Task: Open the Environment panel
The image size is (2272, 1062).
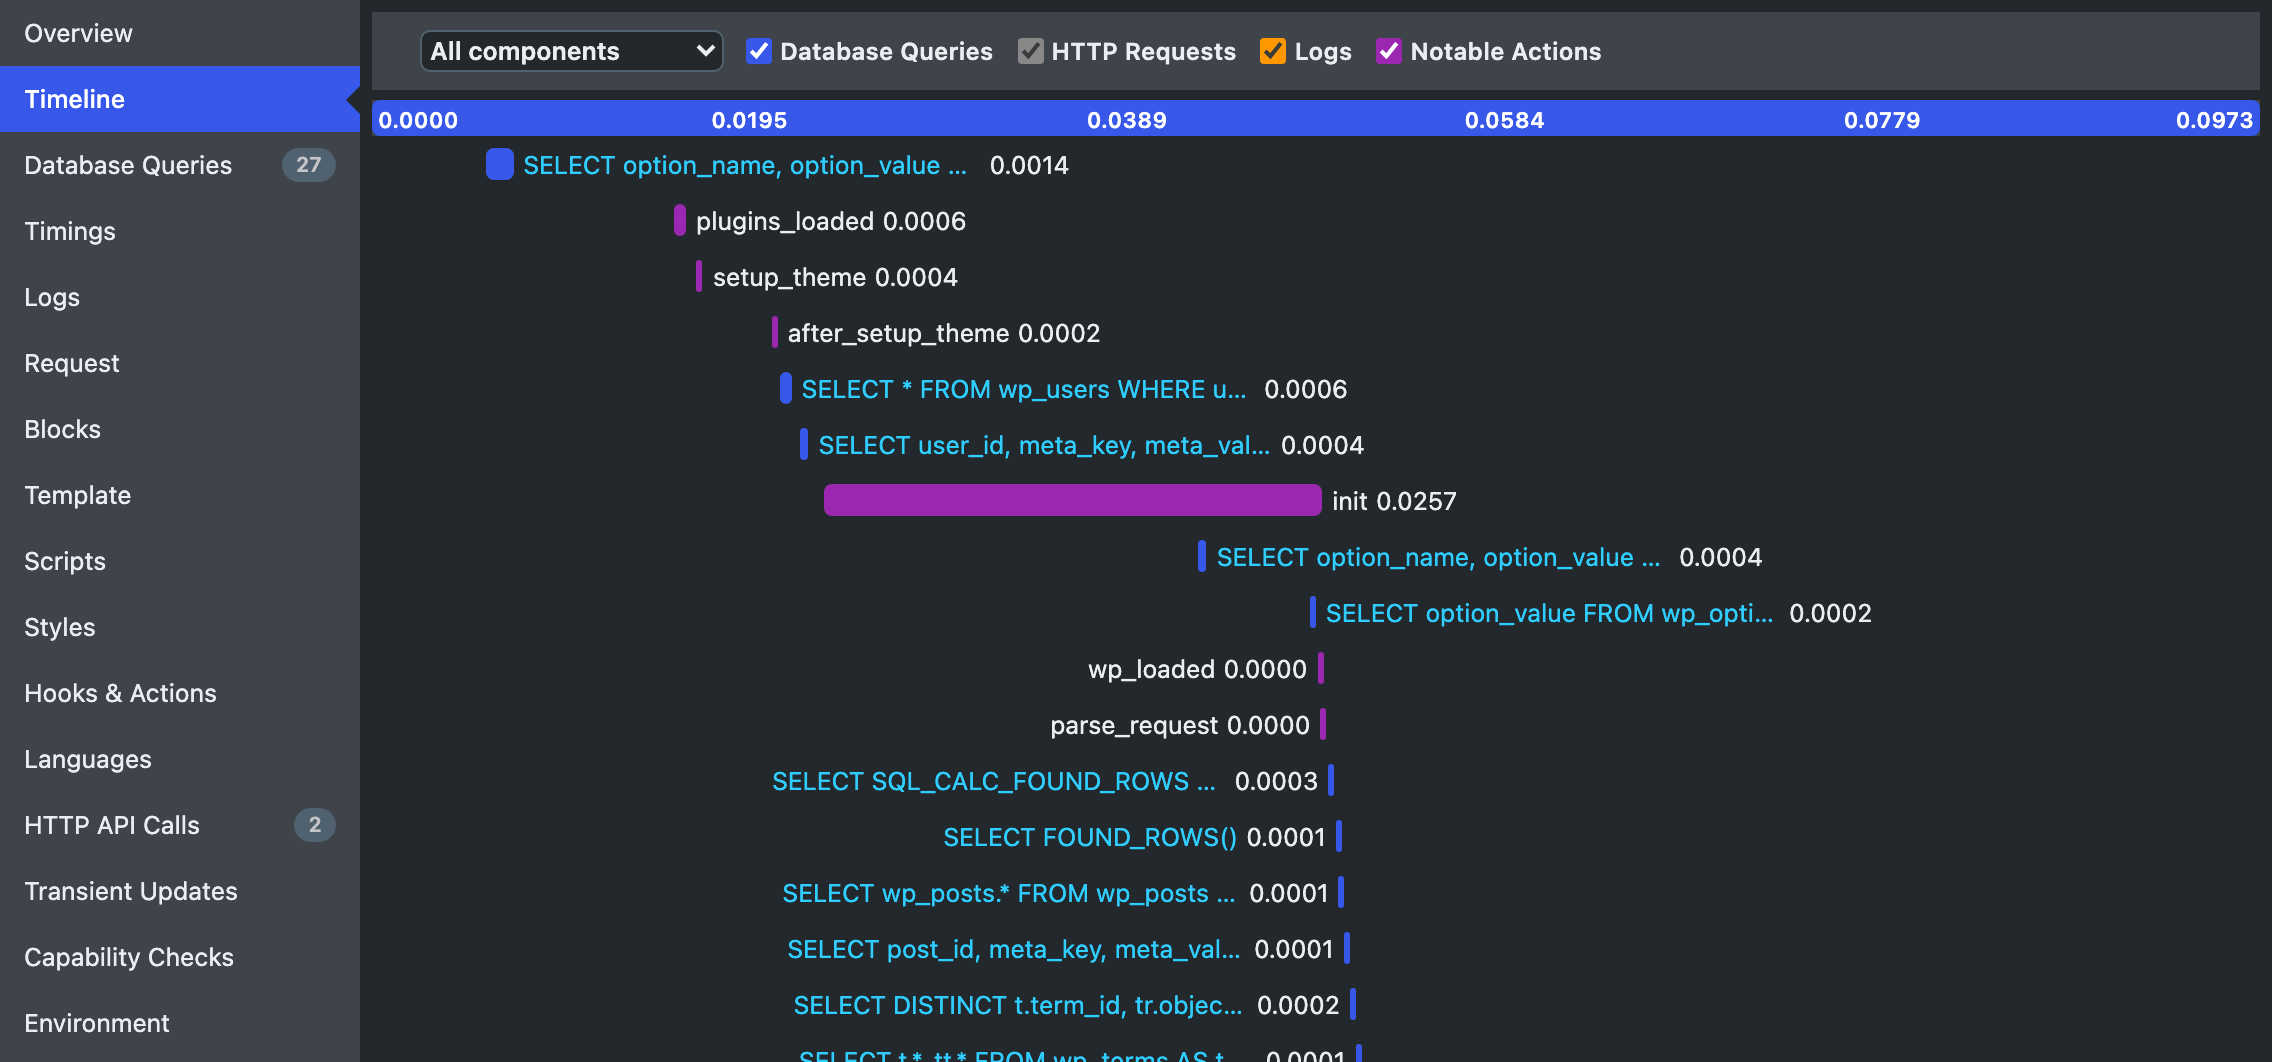Action: pos(97,1023)
